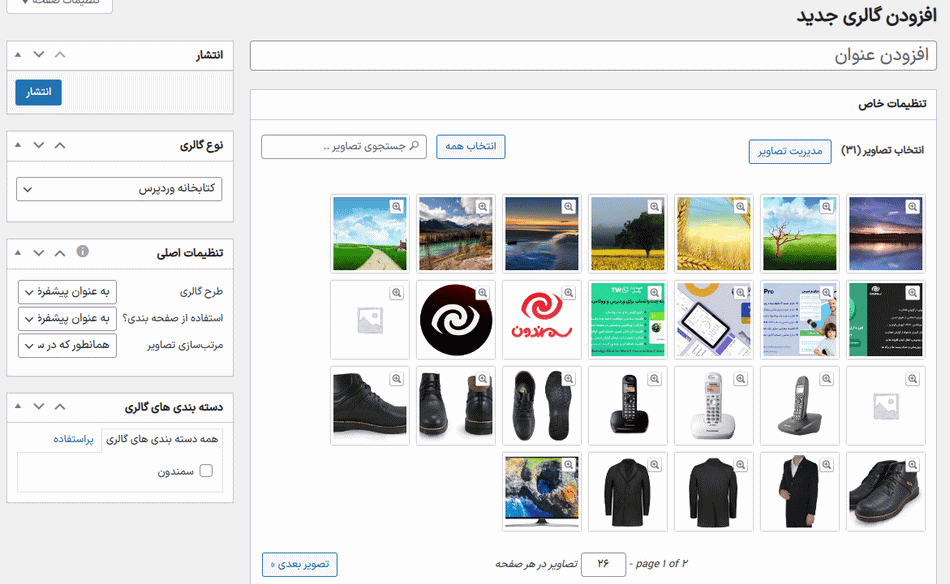Zoom the second-row placeholder image thumbnail
950x584 pixels.
click(x=396, y=293)
